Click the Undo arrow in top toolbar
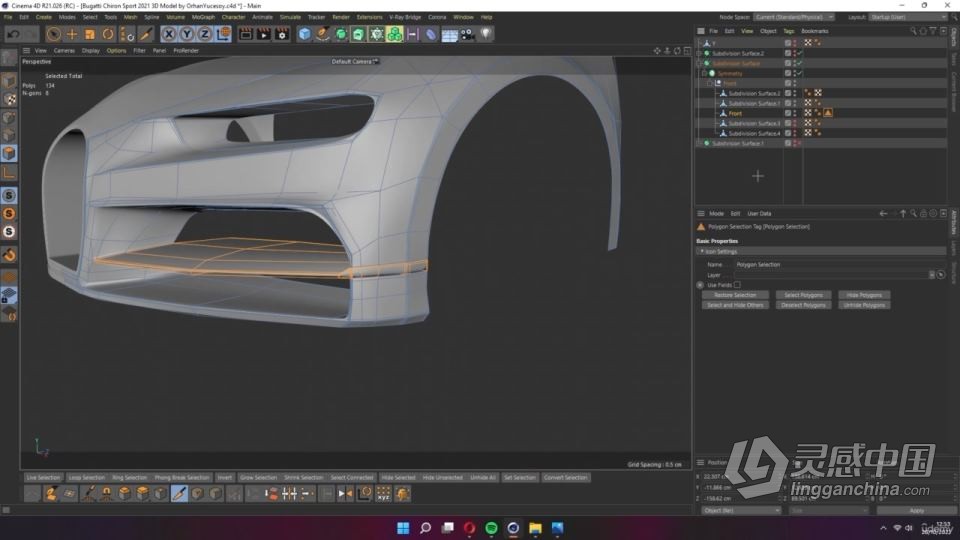Image resolution: width=960 pixels, height=540 pixels. (x=13, y=34)
